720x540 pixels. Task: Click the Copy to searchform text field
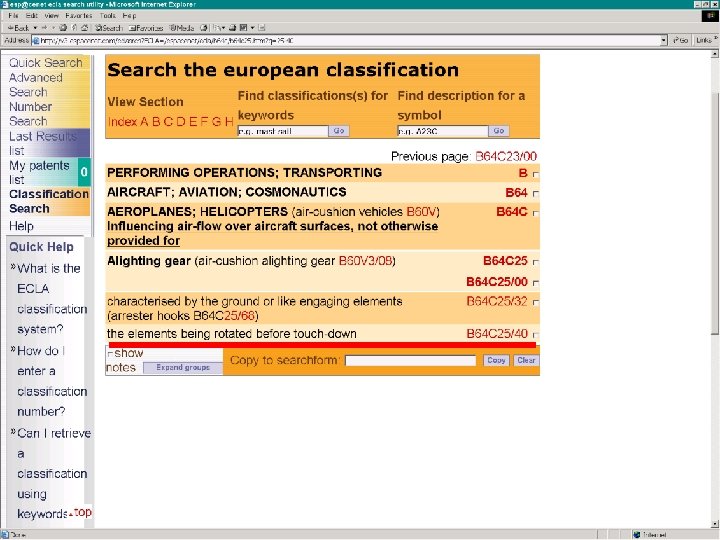point(411,361)
